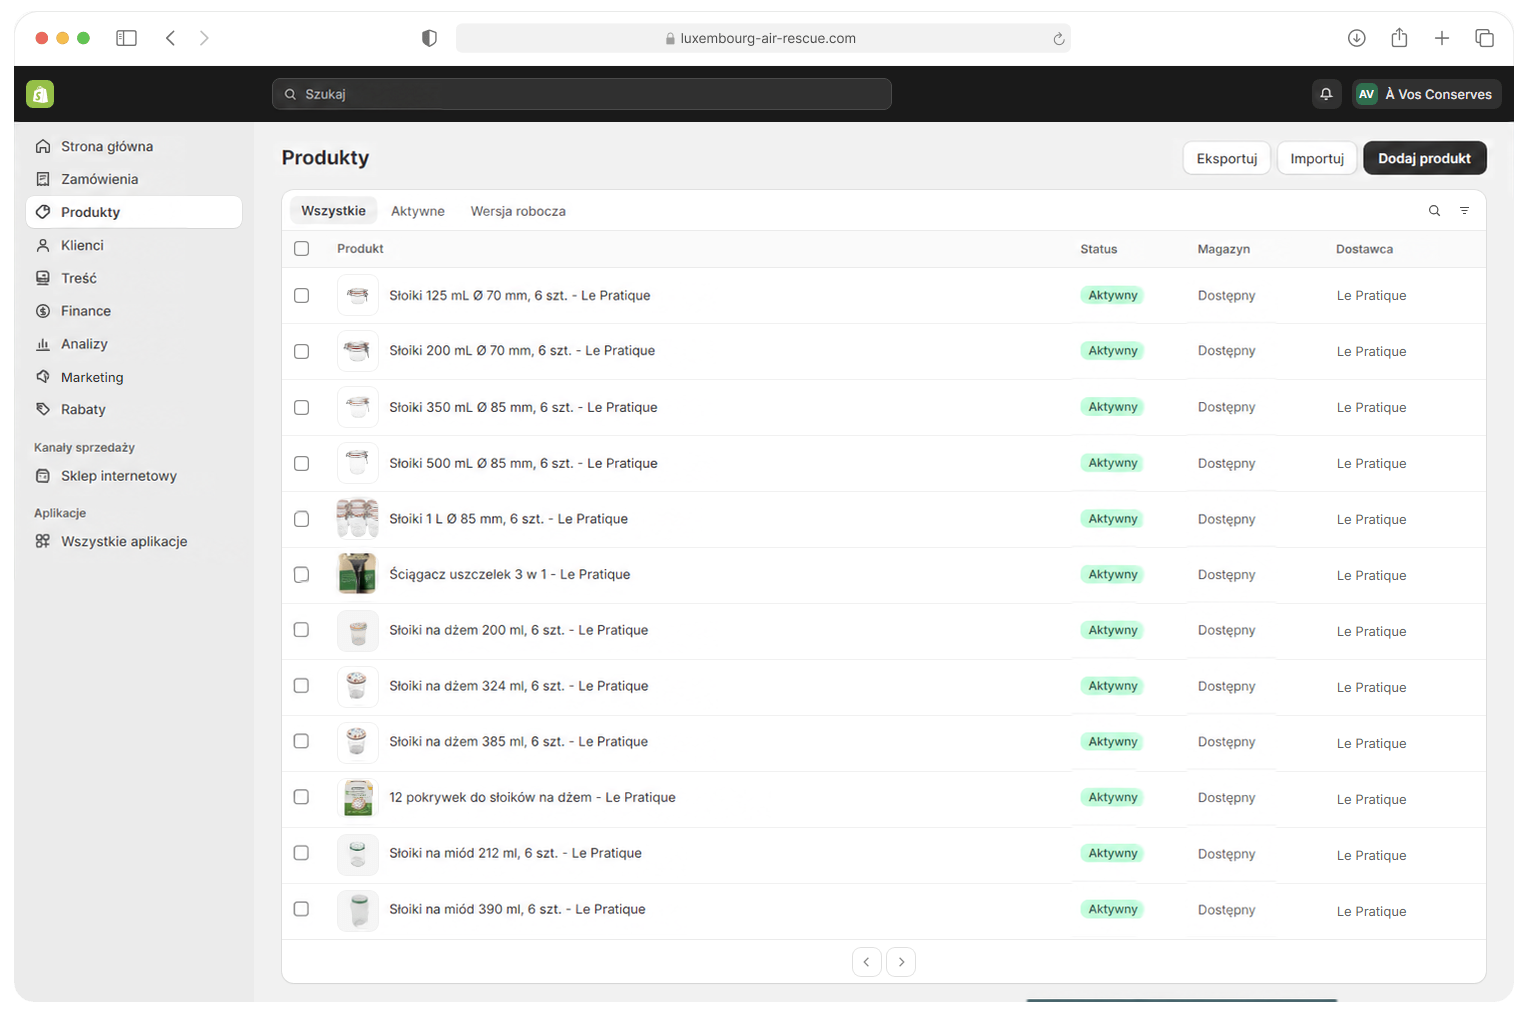Open browser downloads icon
Image resolution: width=1528 pixels, height=1019 pixels.
tap(1356, 38)
